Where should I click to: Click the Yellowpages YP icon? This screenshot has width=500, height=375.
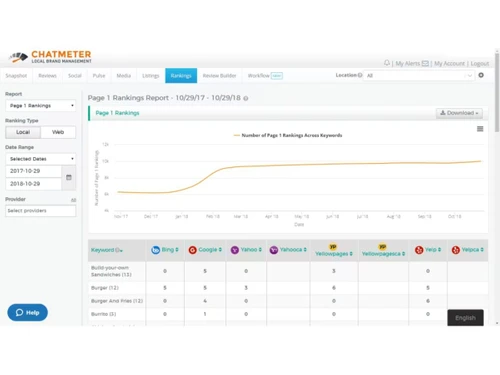[x=333, y=247]
